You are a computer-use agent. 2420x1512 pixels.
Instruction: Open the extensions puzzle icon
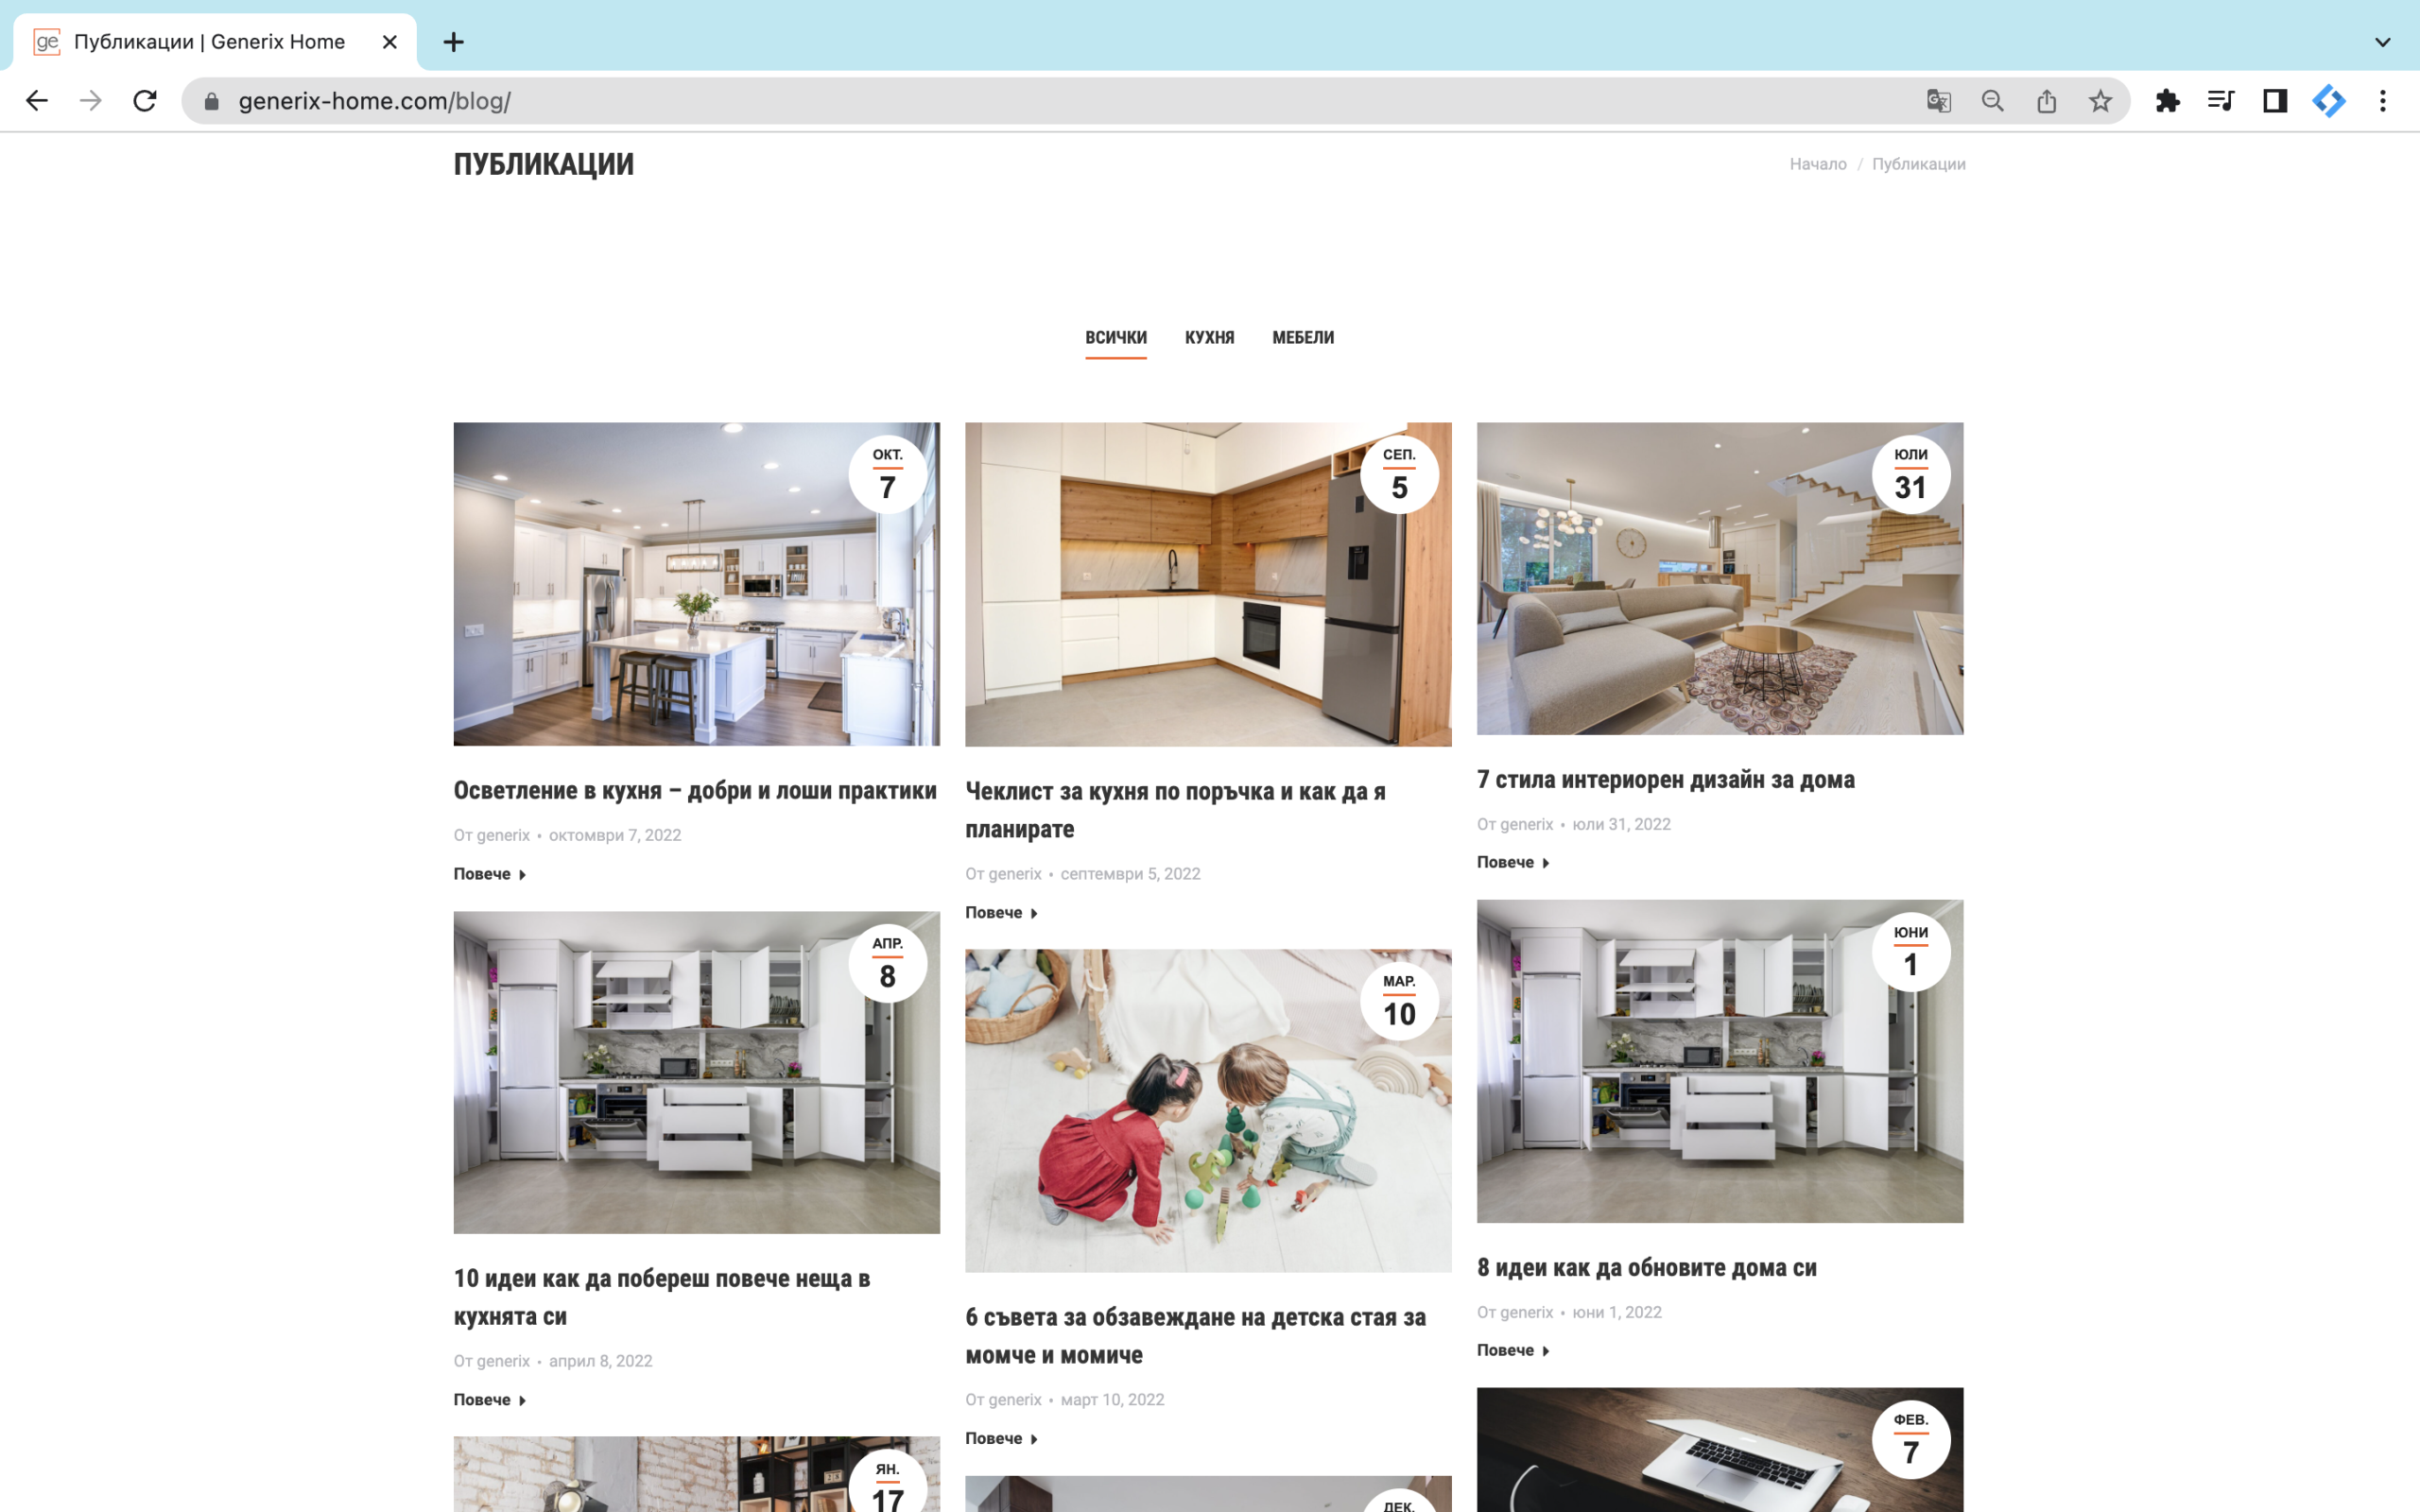2168,101
